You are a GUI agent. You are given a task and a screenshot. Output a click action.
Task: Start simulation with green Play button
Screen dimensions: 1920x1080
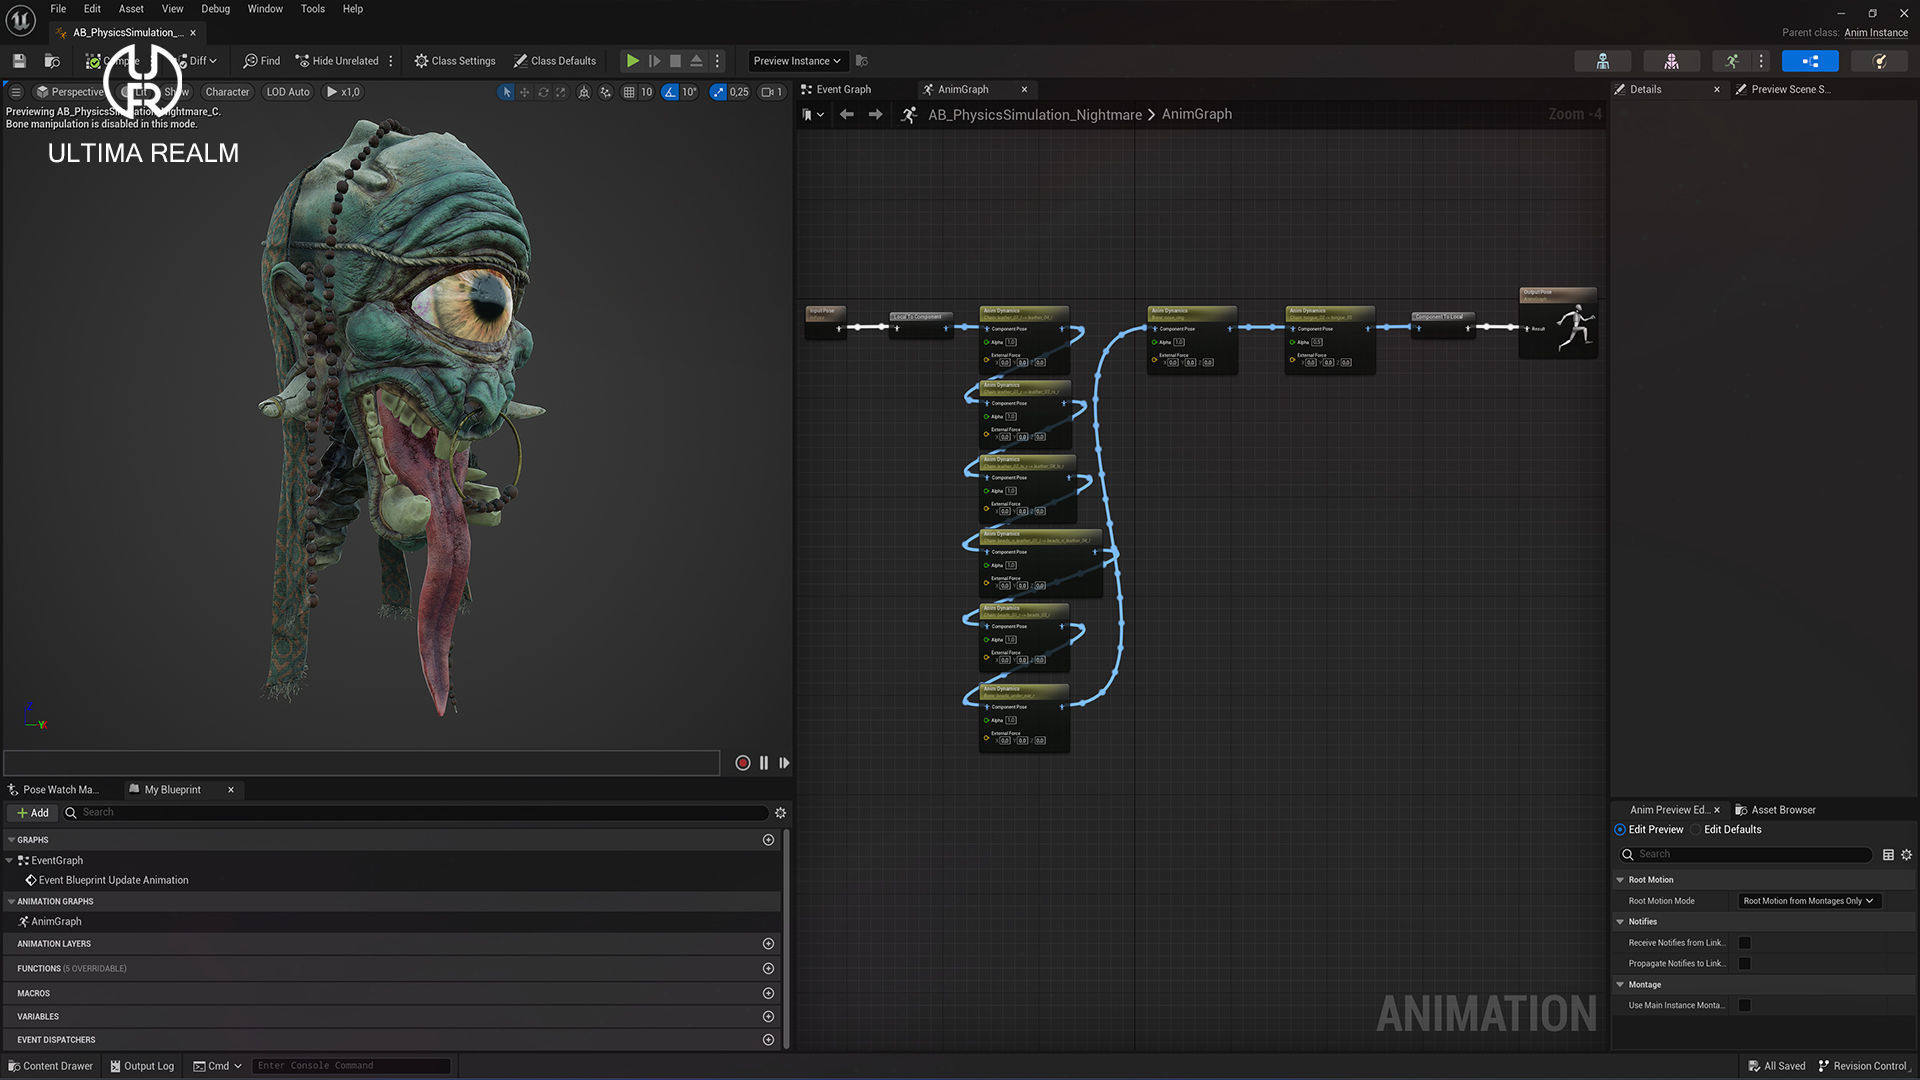[x=632, y=61]
